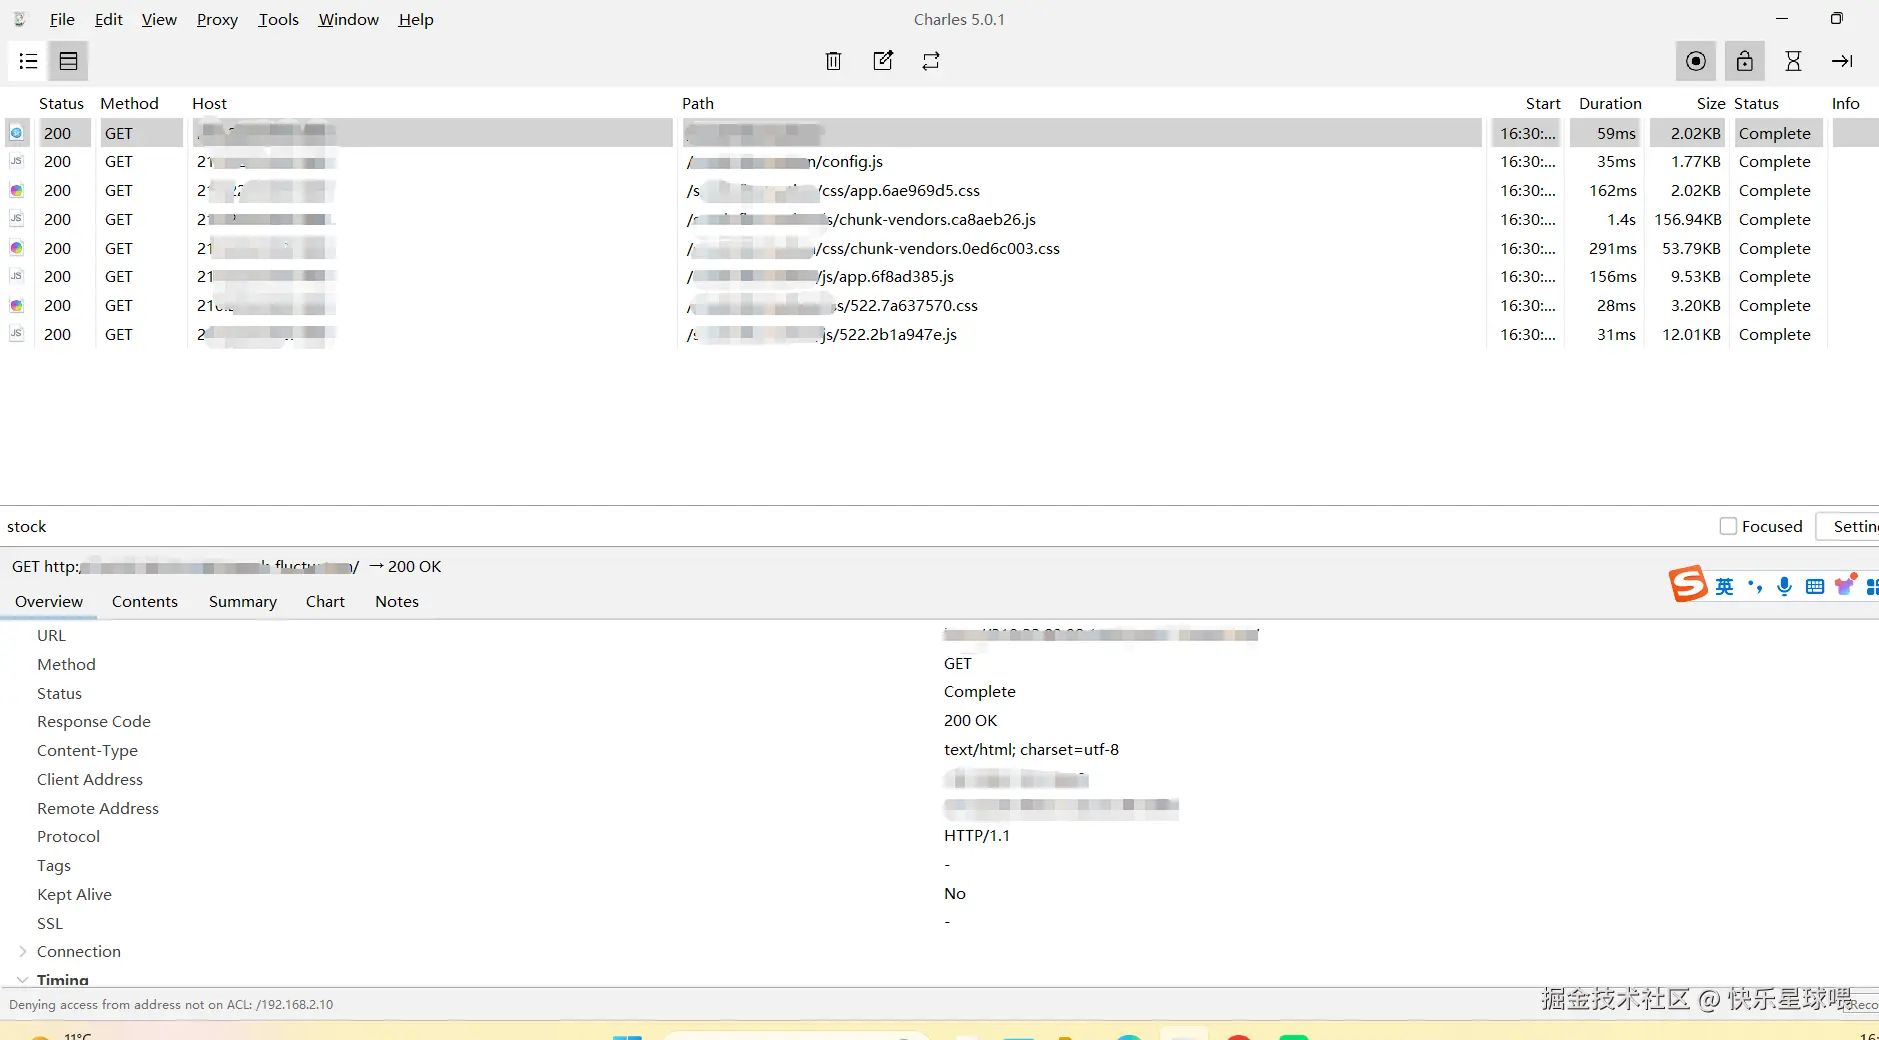The height and width of the screenshot is (1040, 1879).
Task: Click the compose request pencil icon
Action: click(x=882, y=61)
